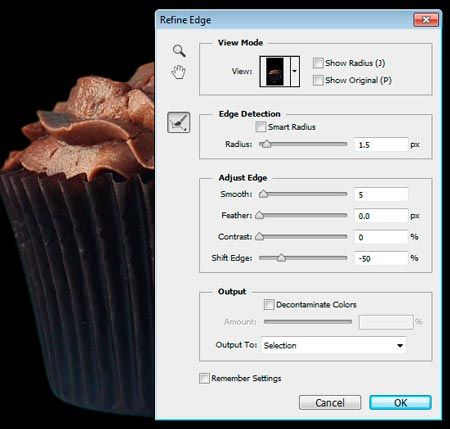Click the disabled Amount percentage field

click(386, 322)
